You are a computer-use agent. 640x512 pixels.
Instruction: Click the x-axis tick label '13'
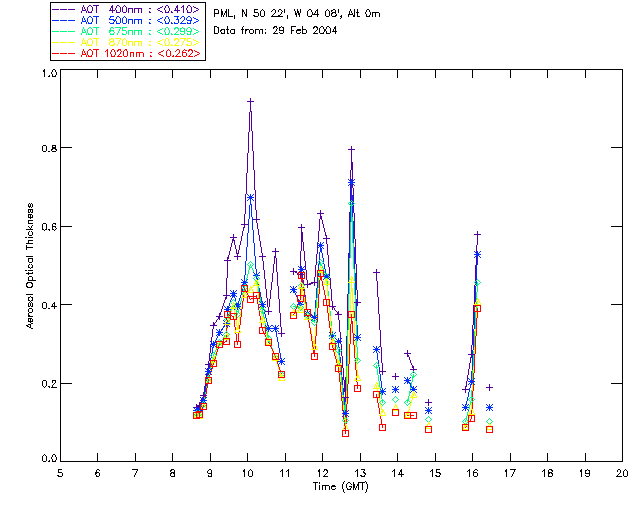pos(360,473)
